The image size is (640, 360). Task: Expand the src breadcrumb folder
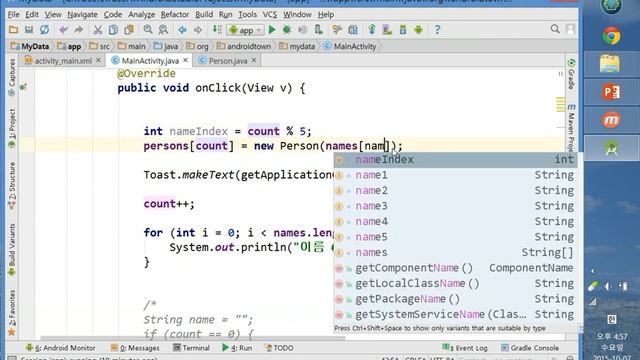tap(100, 46)
